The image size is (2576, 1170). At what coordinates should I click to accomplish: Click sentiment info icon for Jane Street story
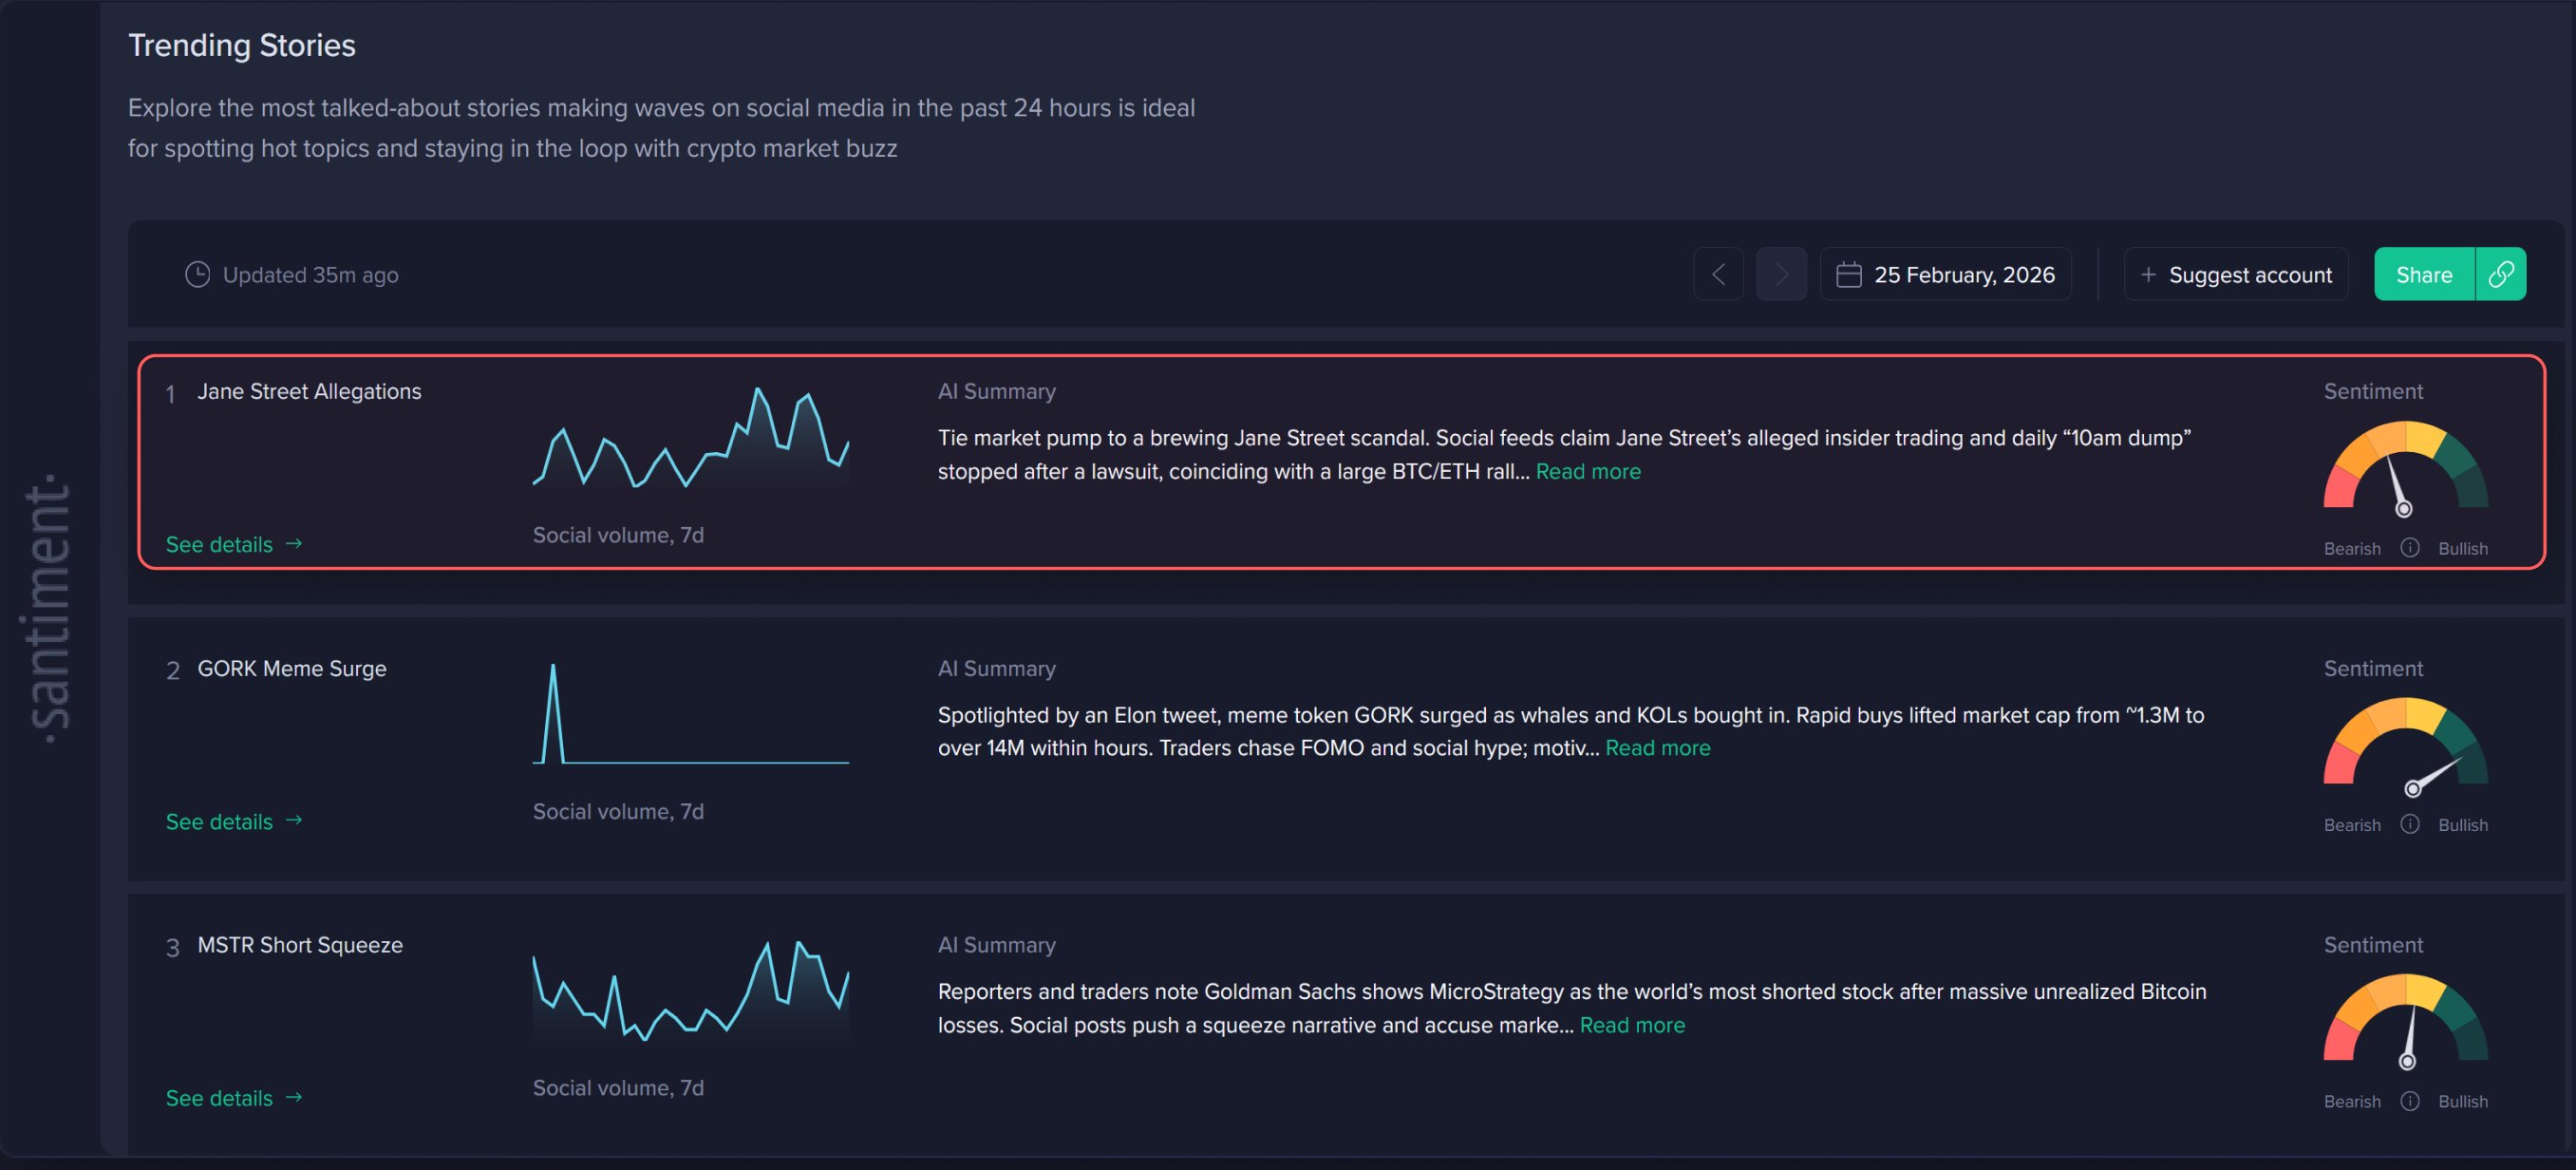[x=2410, y=548]
